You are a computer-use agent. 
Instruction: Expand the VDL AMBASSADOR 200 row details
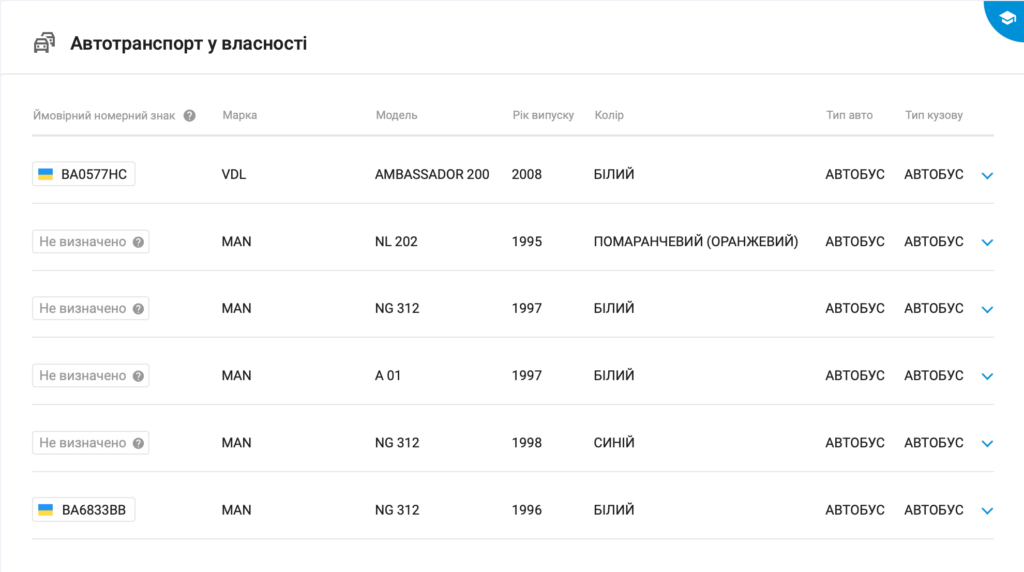[x=987, y=176]
